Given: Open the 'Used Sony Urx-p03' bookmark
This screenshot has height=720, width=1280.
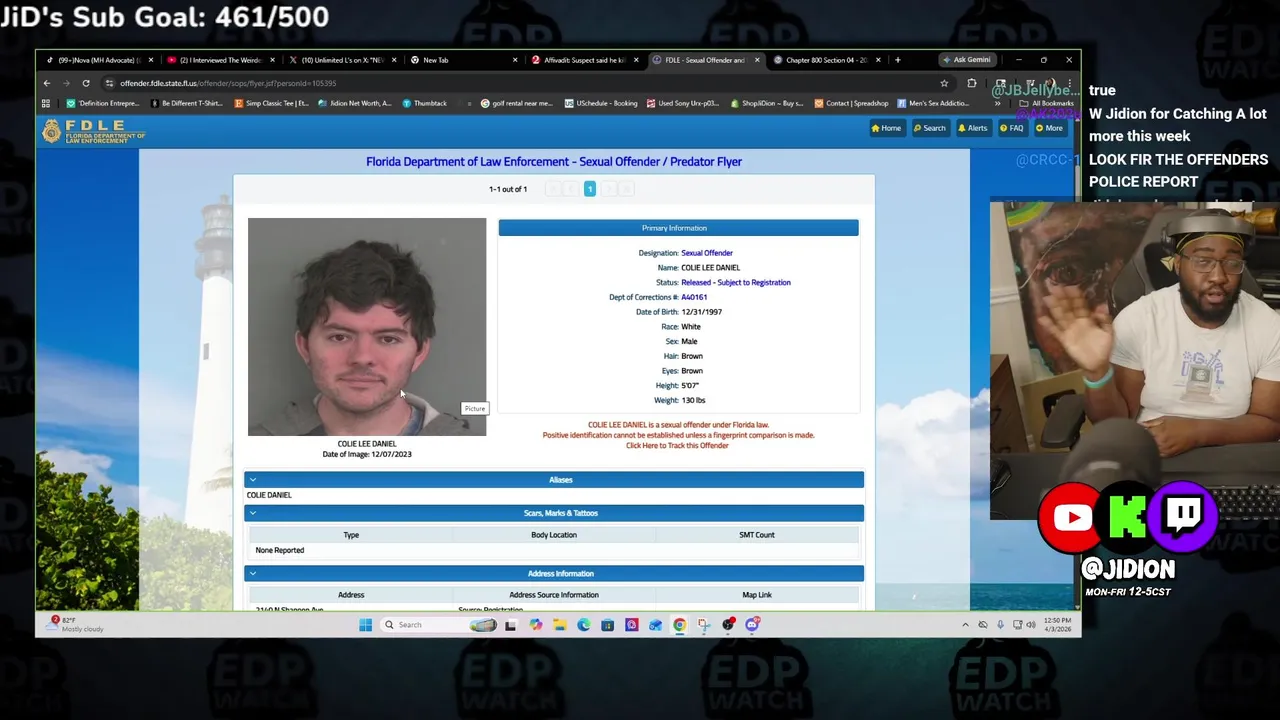Looking at the screenshot, I should [683, 103].
